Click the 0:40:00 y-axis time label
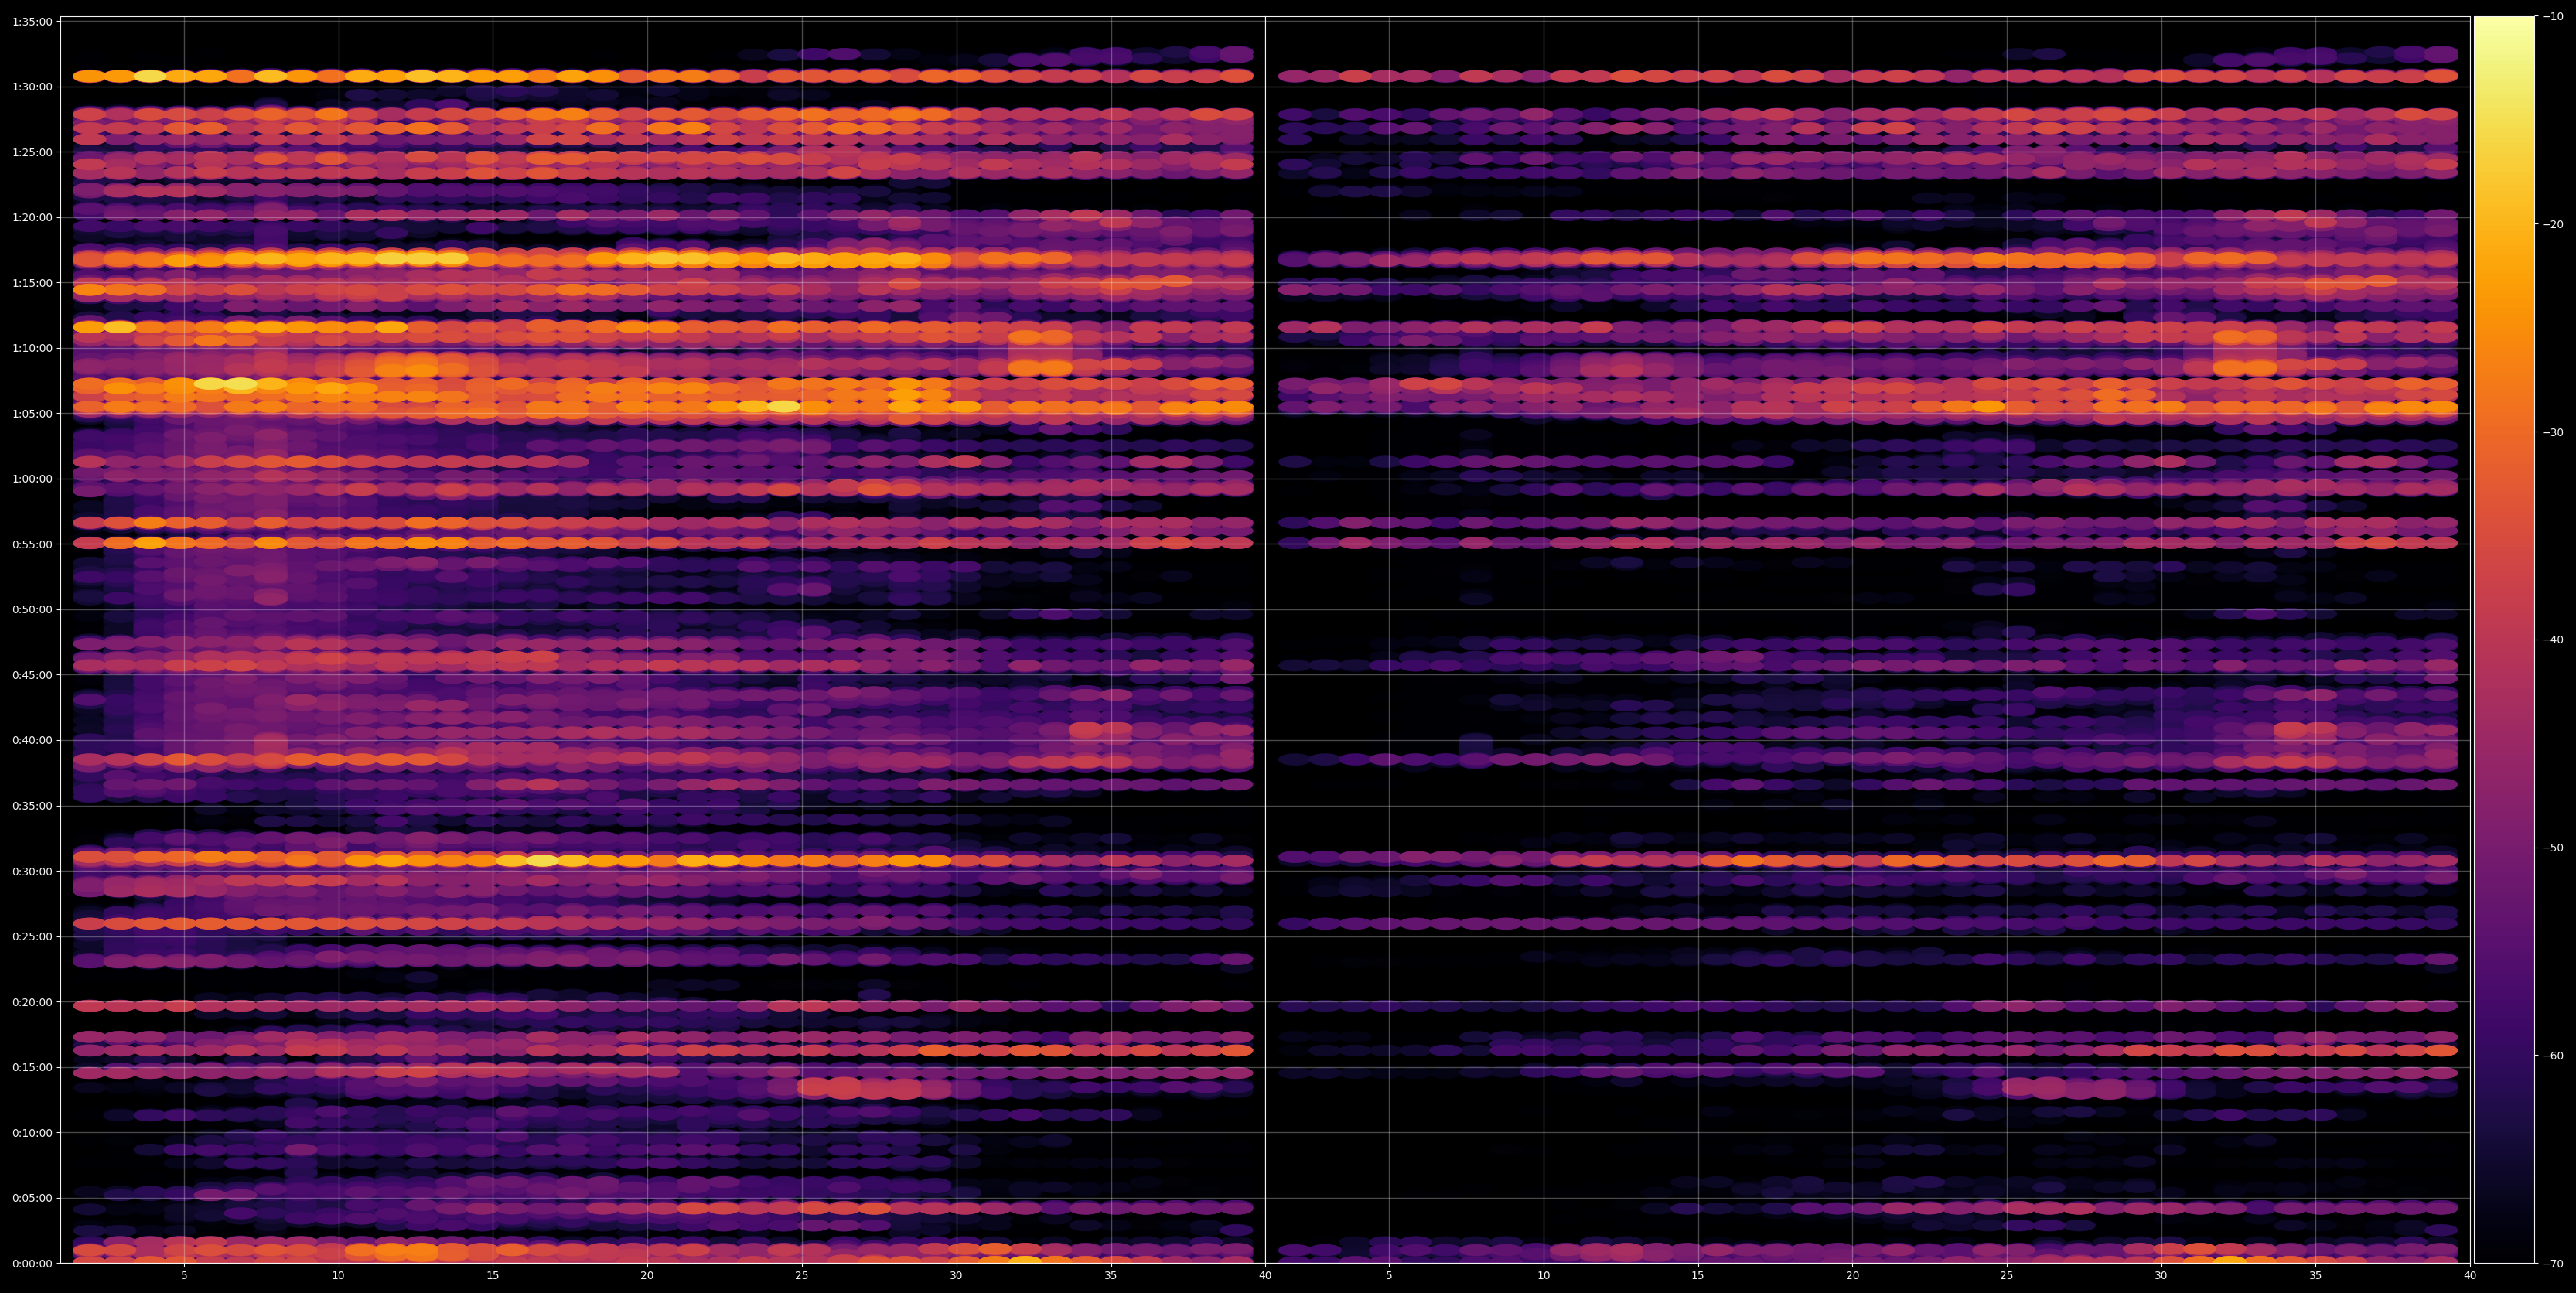The height and width of the screenshot is (1293, 2576). (32, 740)
